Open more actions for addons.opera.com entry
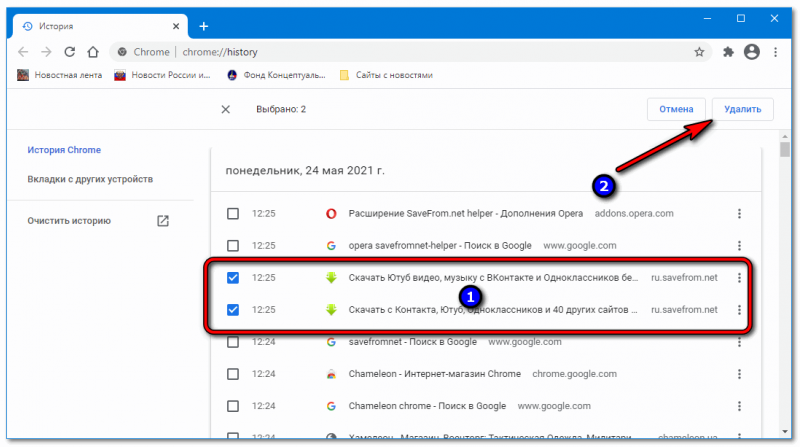800x447 pixels. pyautogui.click(x=739, y=214)
